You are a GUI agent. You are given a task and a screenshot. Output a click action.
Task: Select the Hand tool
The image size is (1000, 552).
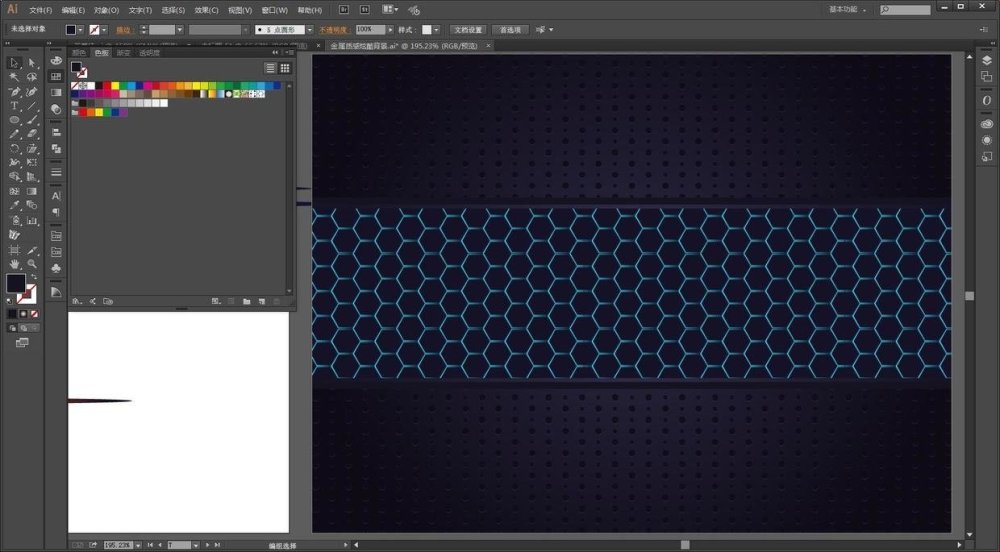pos(14,262)
